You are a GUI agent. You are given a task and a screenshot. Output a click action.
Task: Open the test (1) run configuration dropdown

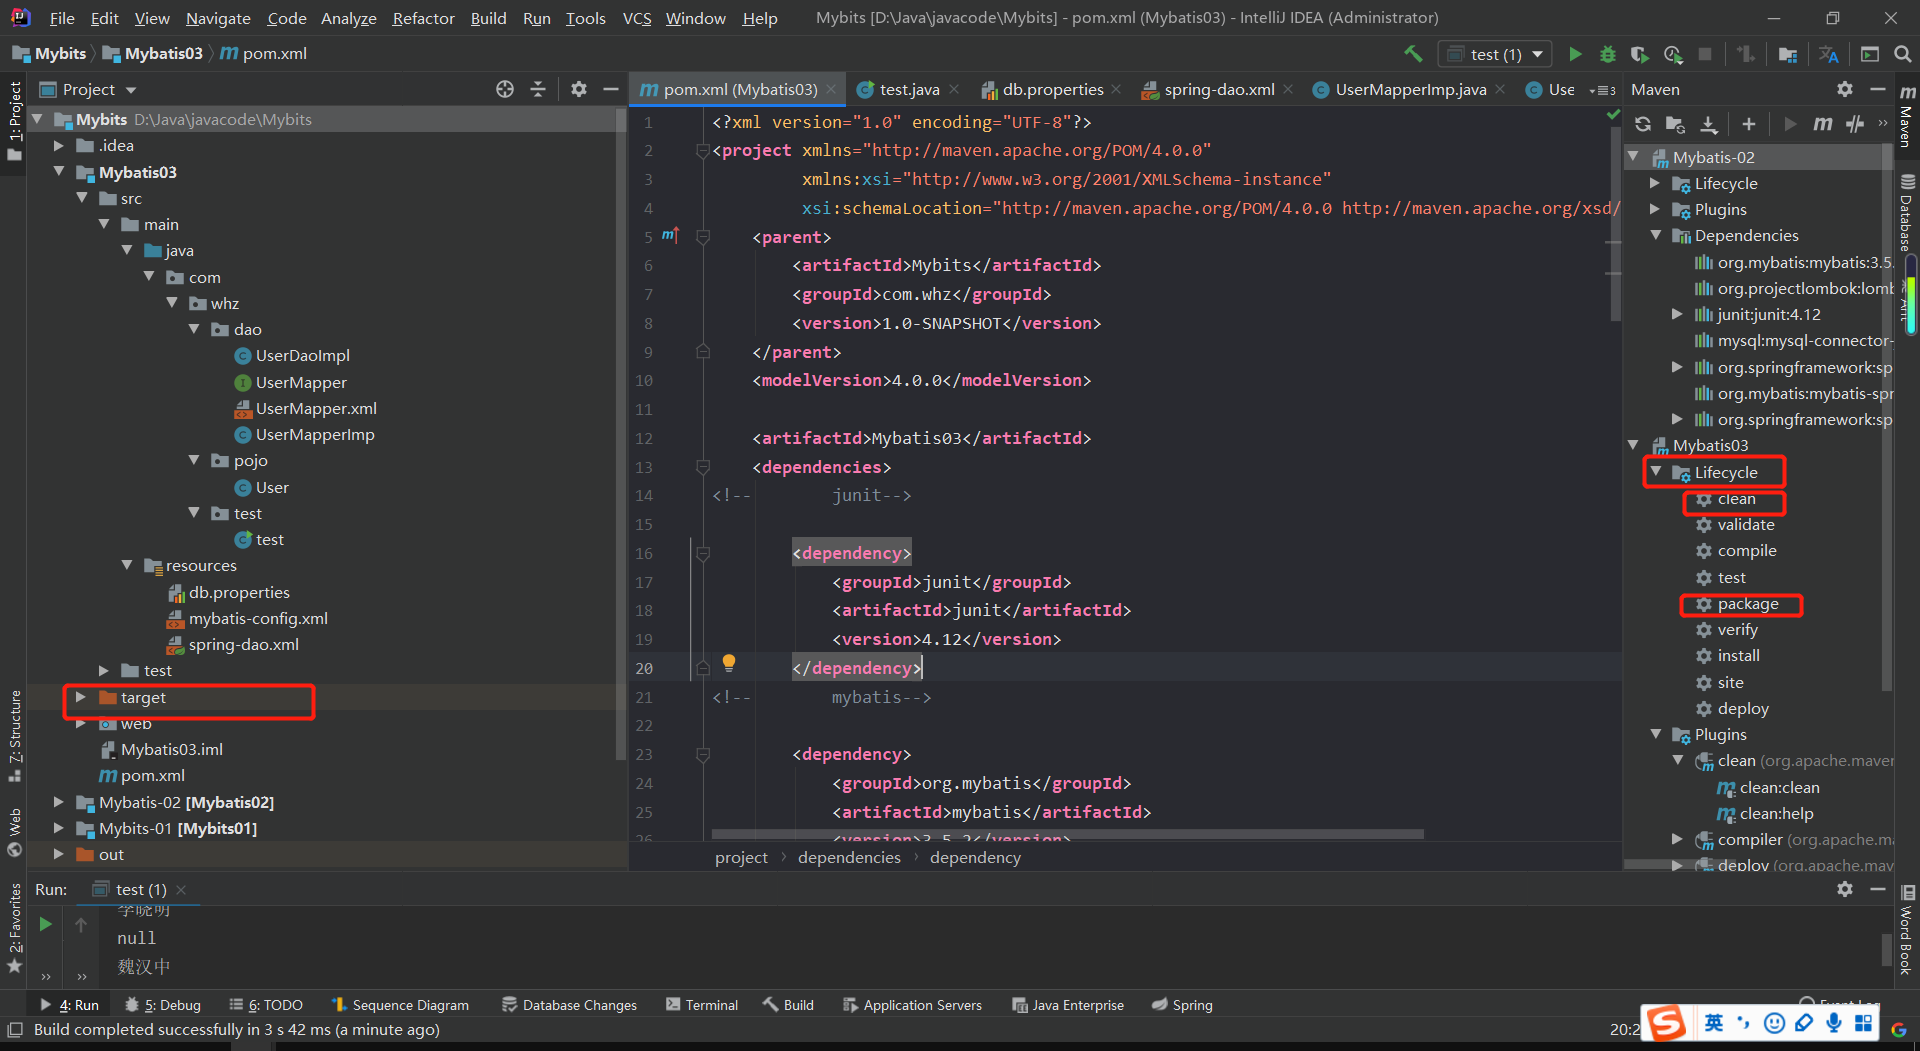click(1496, 54)
